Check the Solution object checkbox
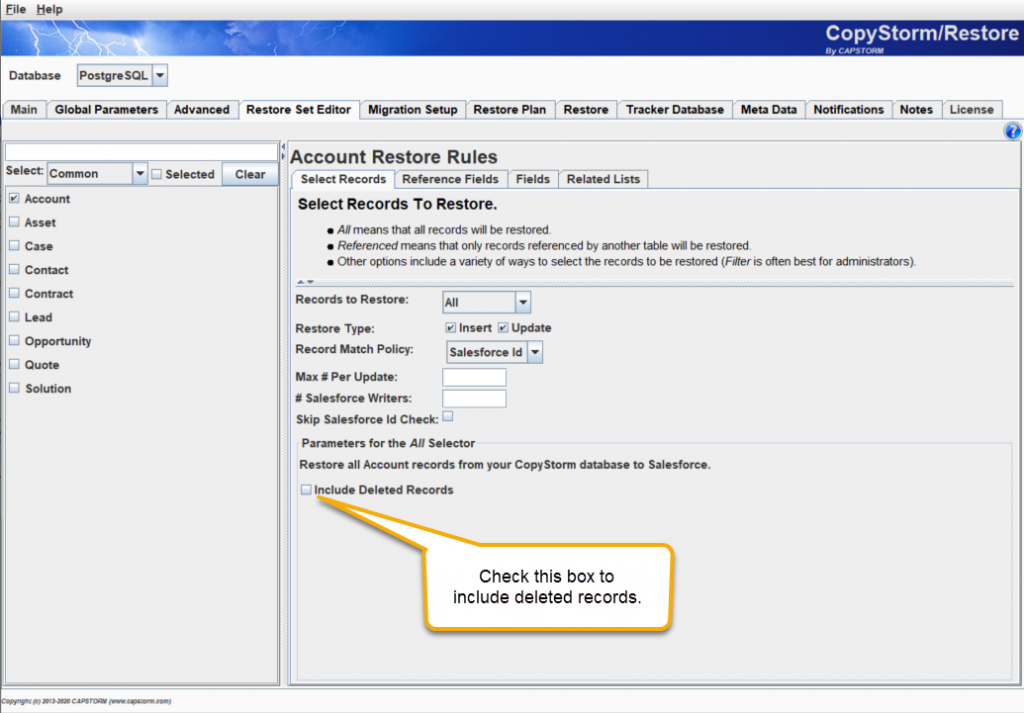The height and width of the screenshot is (713, 1024). [x=14, y=388]
